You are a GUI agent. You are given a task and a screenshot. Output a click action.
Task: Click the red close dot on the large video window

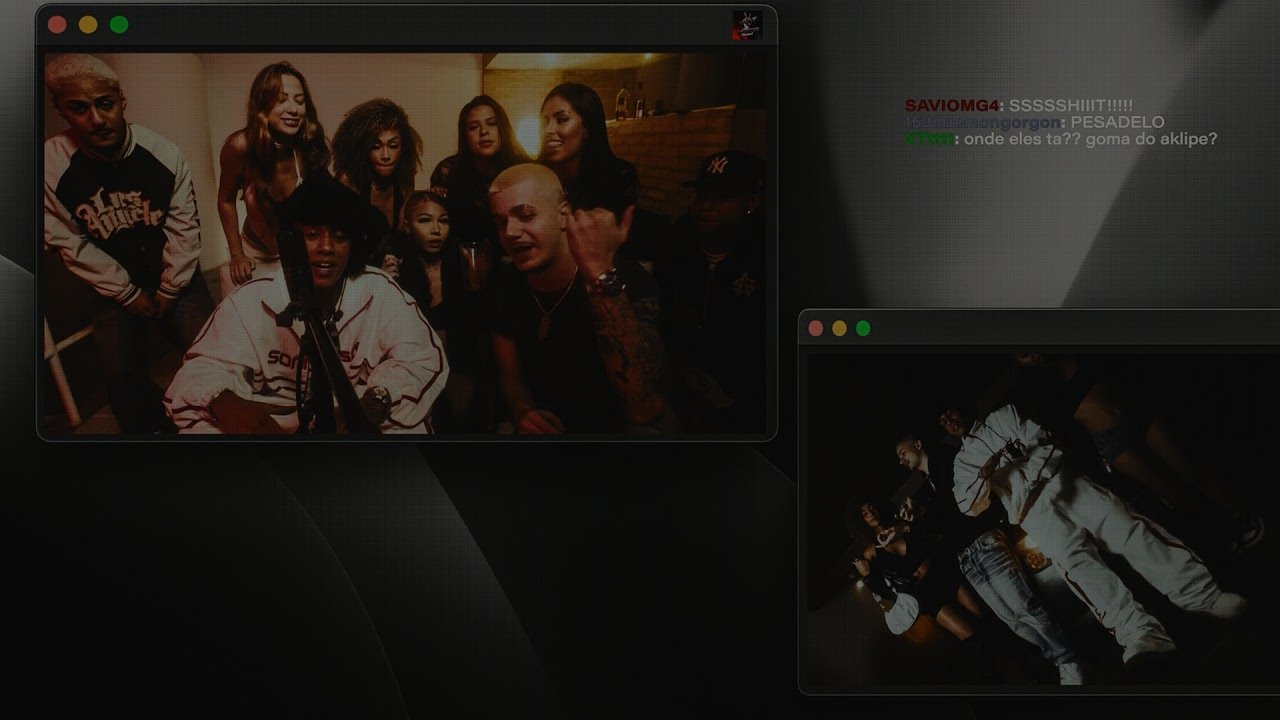click(x=57, y=25)
